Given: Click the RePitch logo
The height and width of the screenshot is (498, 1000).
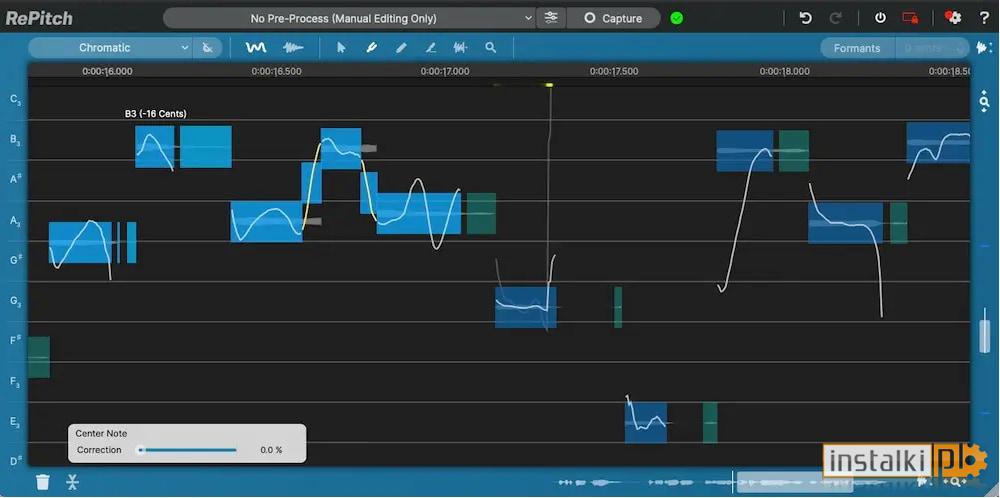Looking at the screenshot, I should click(x=39, y=18).
